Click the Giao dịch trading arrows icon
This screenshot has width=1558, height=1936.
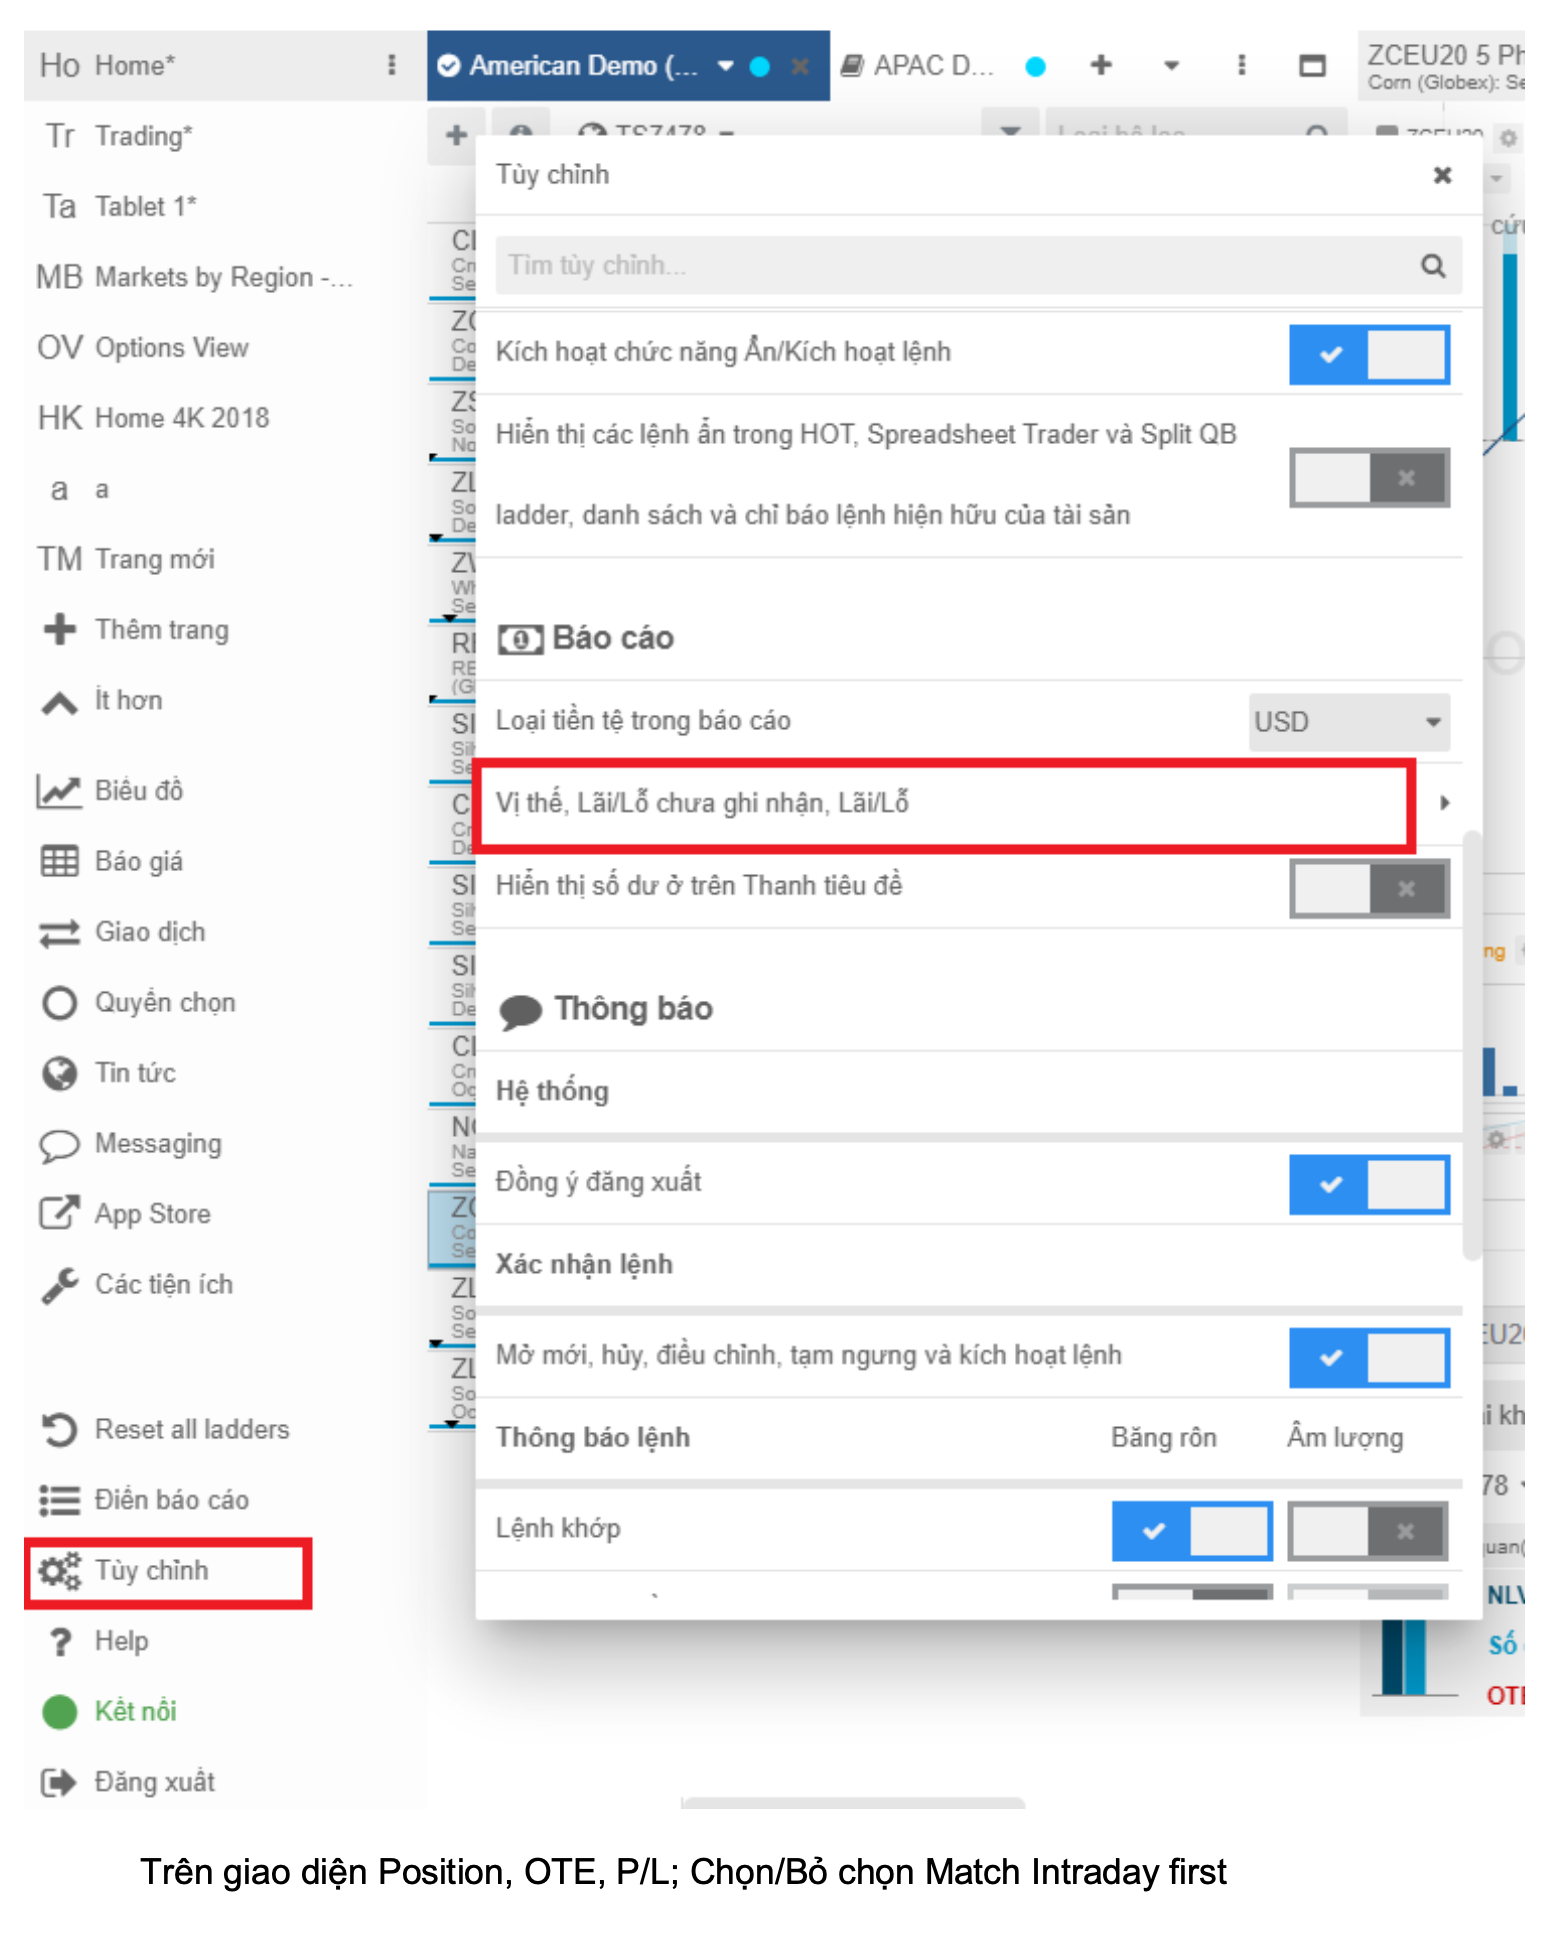coord(58,932)
